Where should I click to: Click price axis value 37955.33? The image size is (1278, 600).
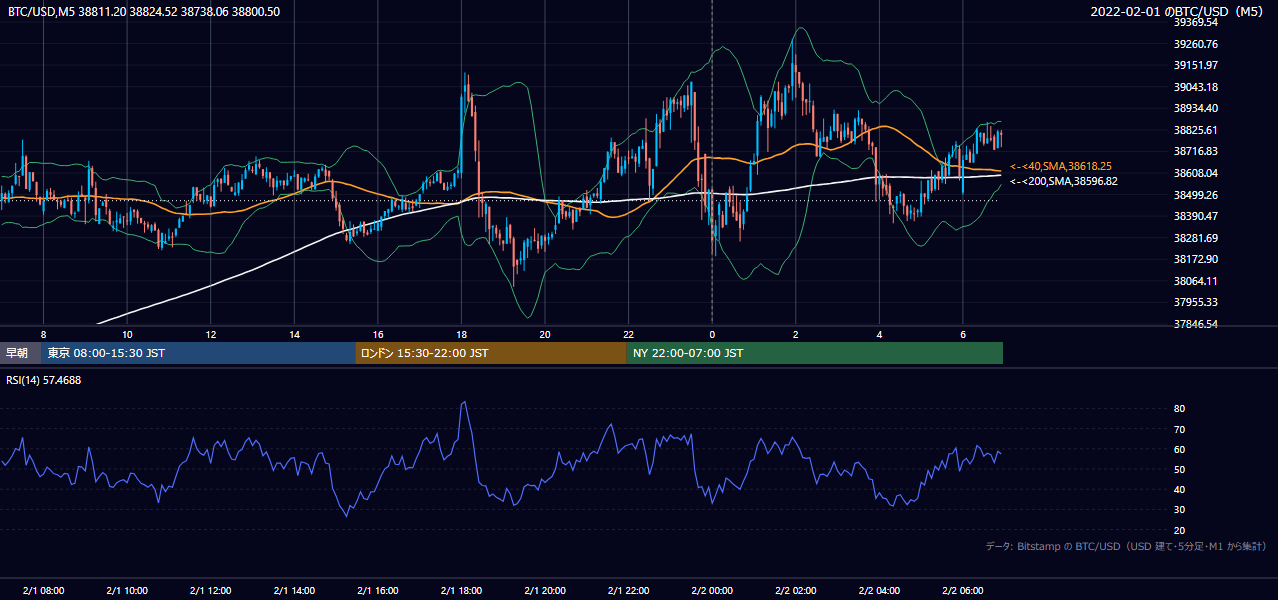(x=1195, y=302)
